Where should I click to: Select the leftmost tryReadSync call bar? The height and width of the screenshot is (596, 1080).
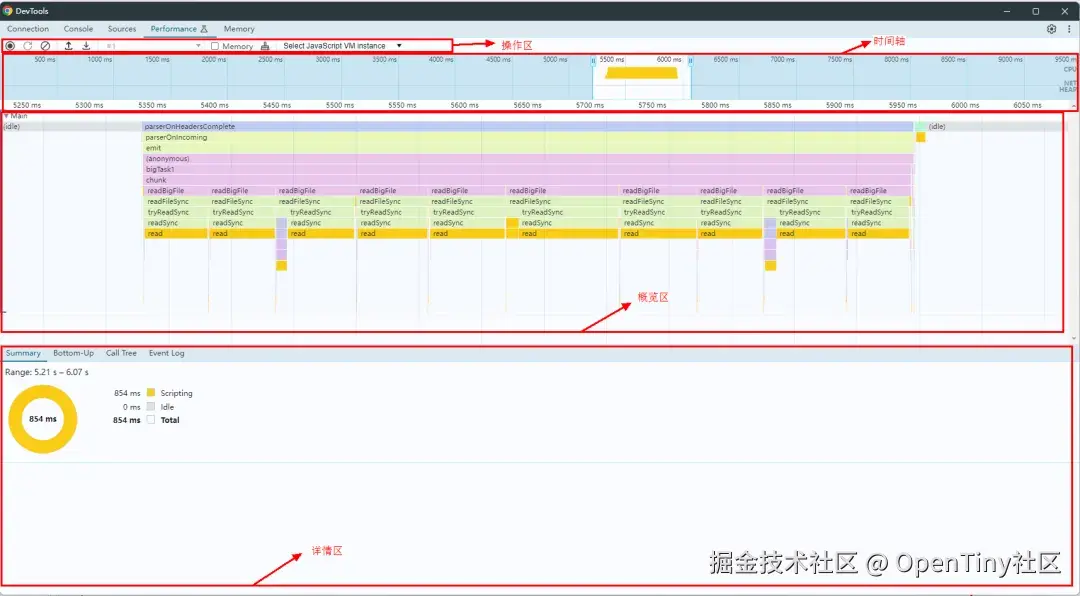pyautogui.click(x=176, y=212)
